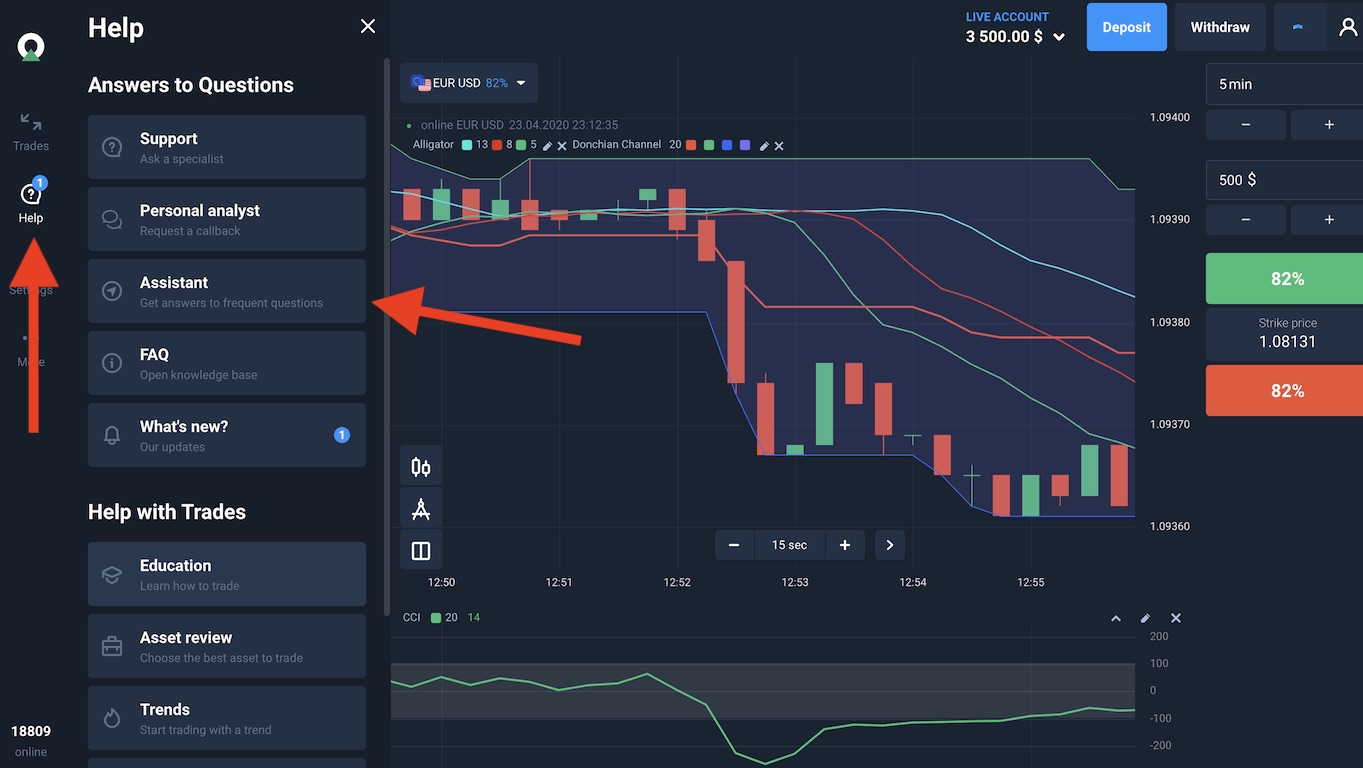
Task: Open the user profile icon
Action: pyautogui.click(x=1347, y=27)
